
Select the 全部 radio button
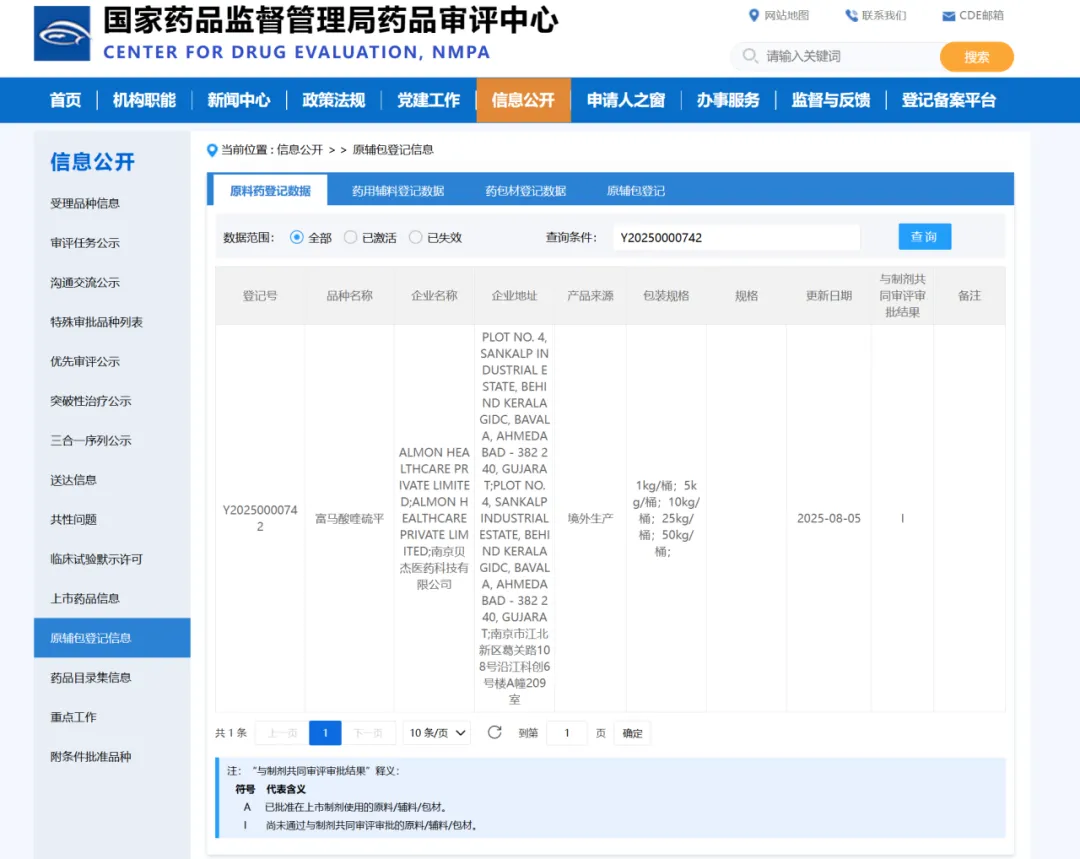click(x=297, y=237)
